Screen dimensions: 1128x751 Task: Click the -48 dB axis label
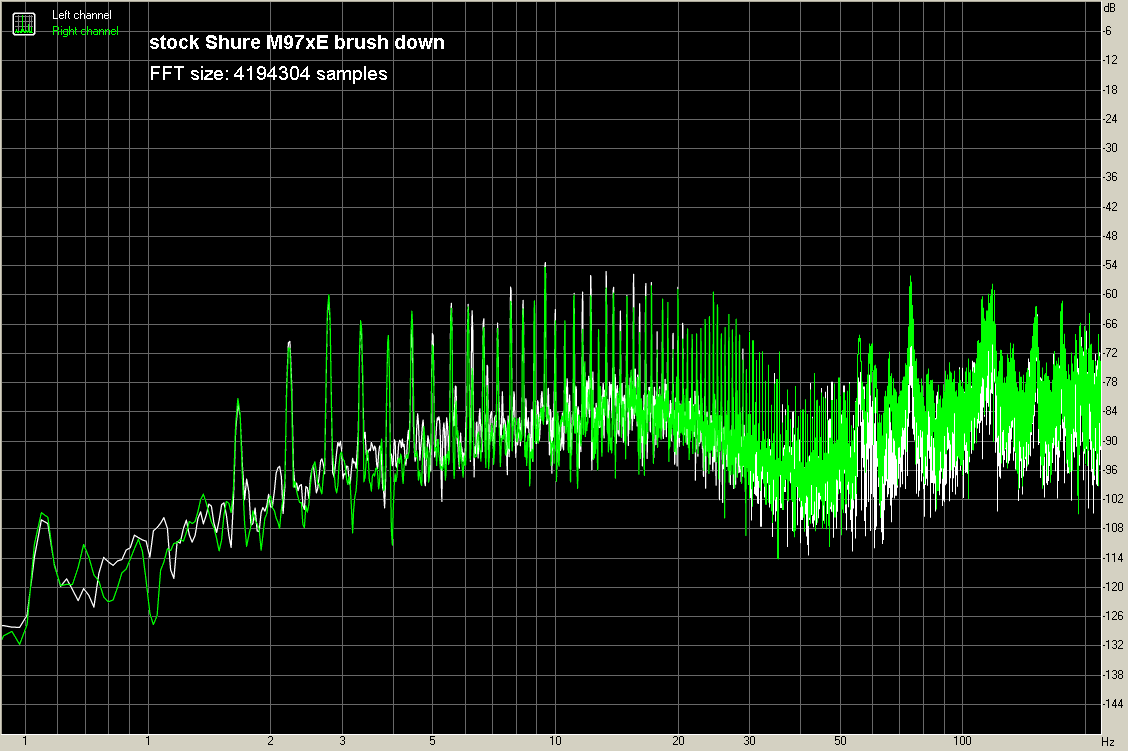[x=1111, y=236]
